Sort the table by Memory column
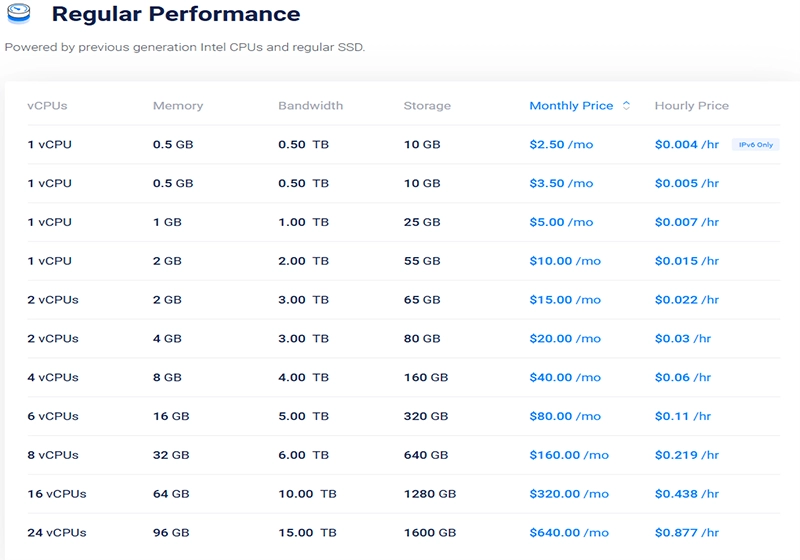800x560 pixels. pyautogui.click(x=178, y=105)
